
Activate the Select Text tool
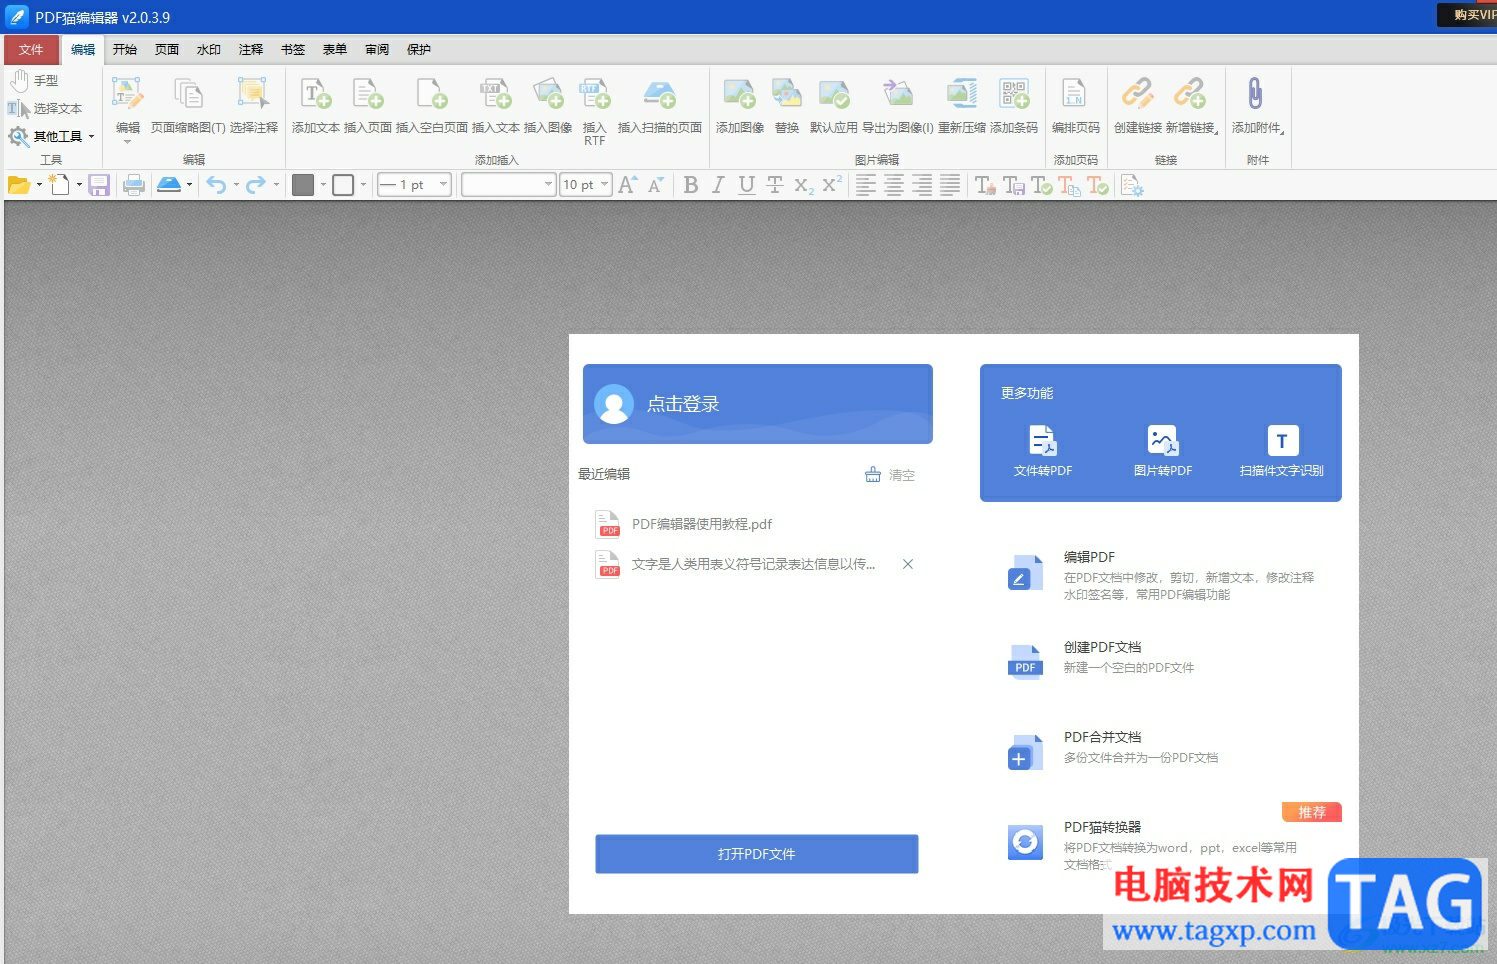(45, 108)
